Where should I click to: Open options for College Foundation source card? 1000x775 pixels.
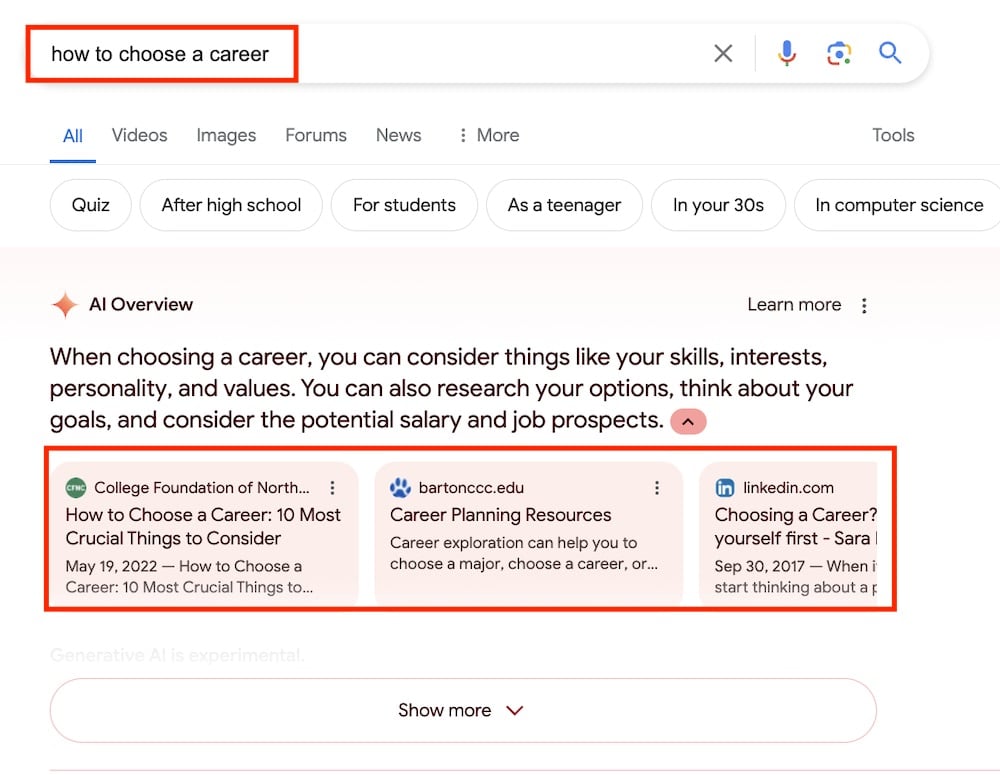click(333, 488)
